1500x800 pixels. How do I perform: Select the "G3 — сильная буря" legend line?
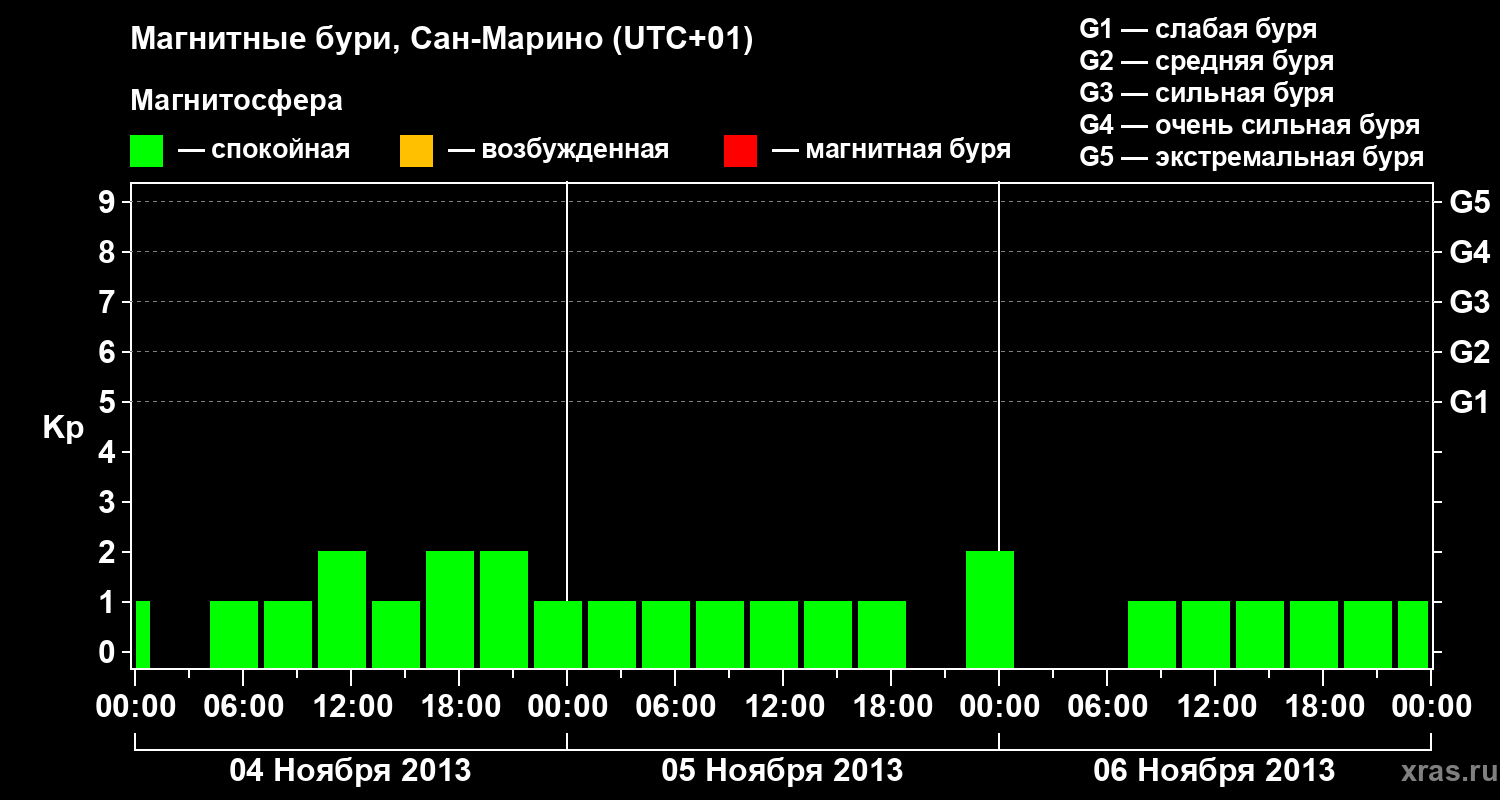1206,93
